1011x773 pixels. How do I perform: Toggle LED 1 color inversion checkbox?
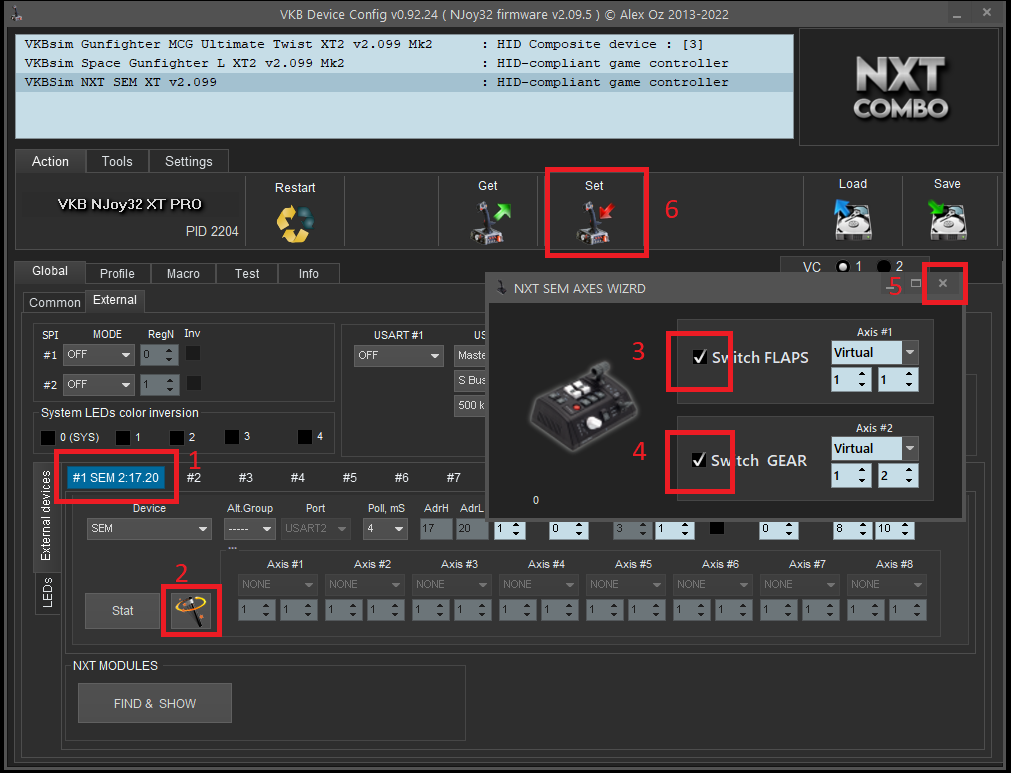click(123, 438)
